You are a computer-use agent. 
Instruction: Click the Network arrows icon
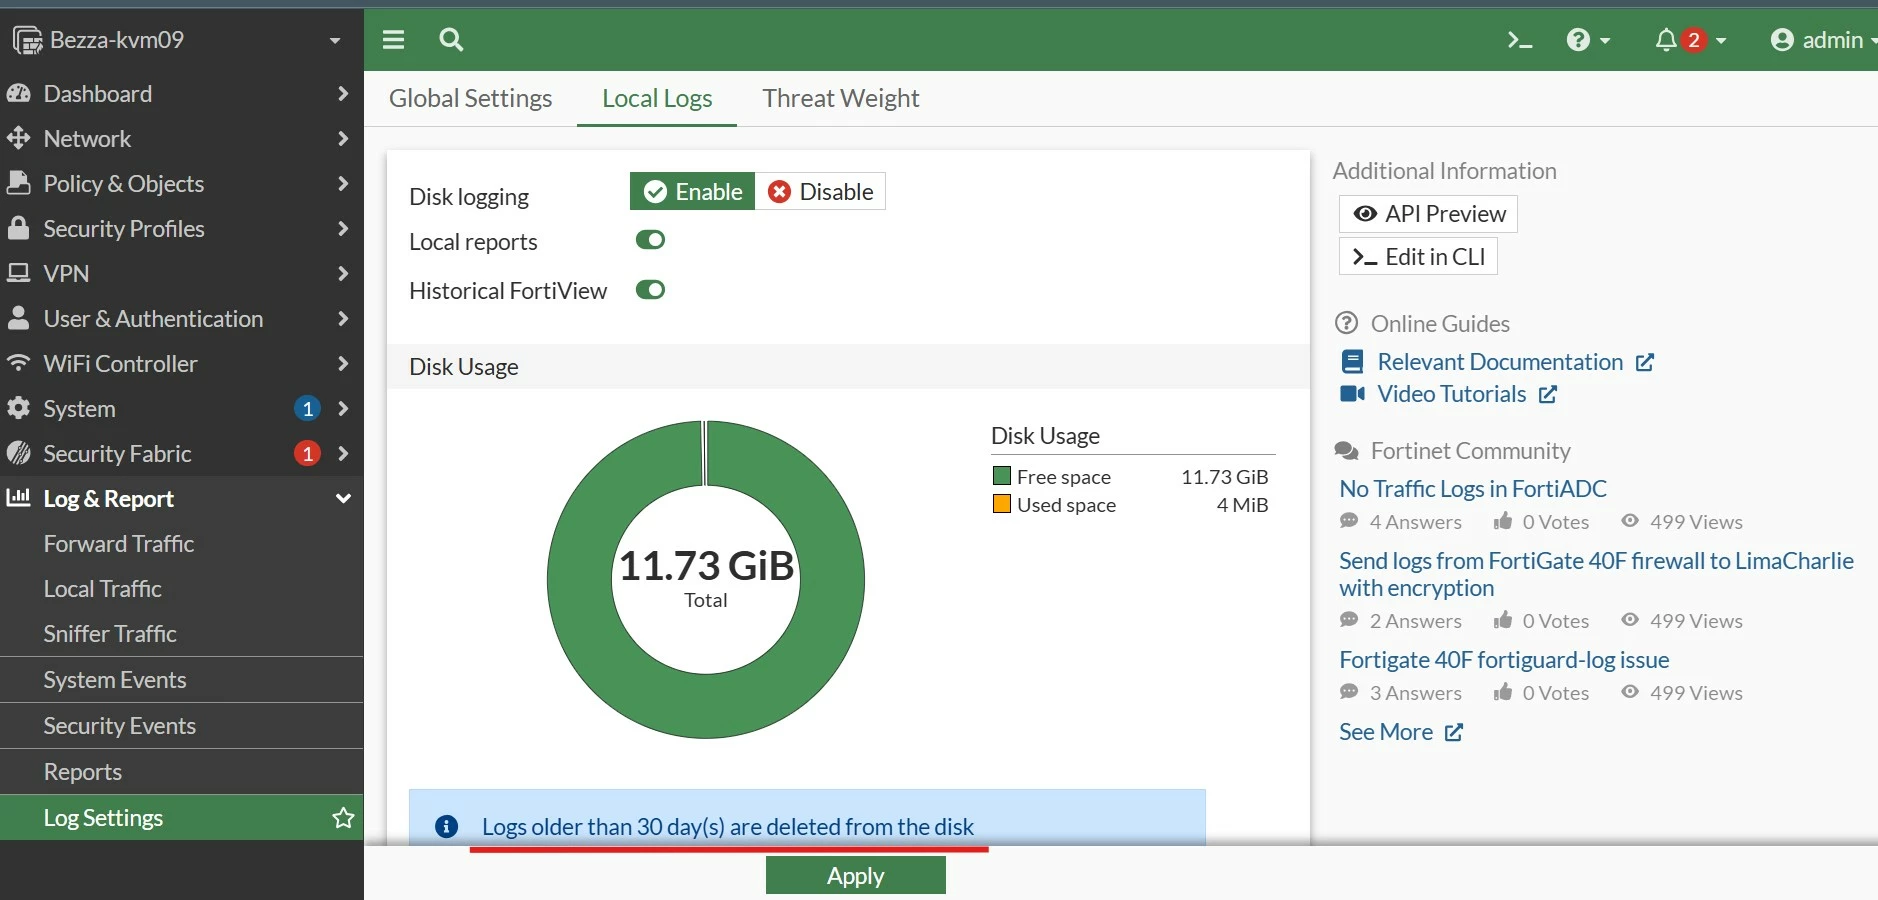18,139
